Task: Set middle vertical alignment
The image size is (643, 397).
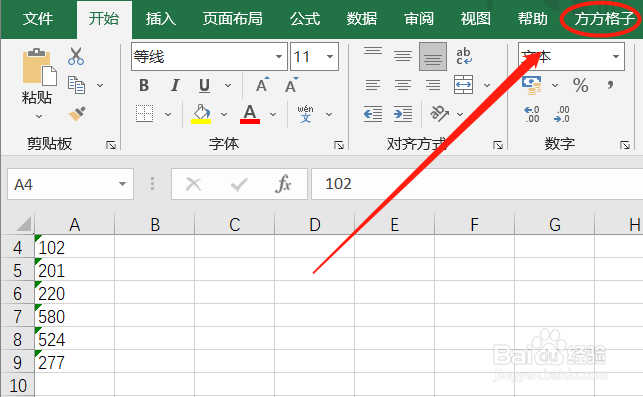Action: (x=403, y=56)
